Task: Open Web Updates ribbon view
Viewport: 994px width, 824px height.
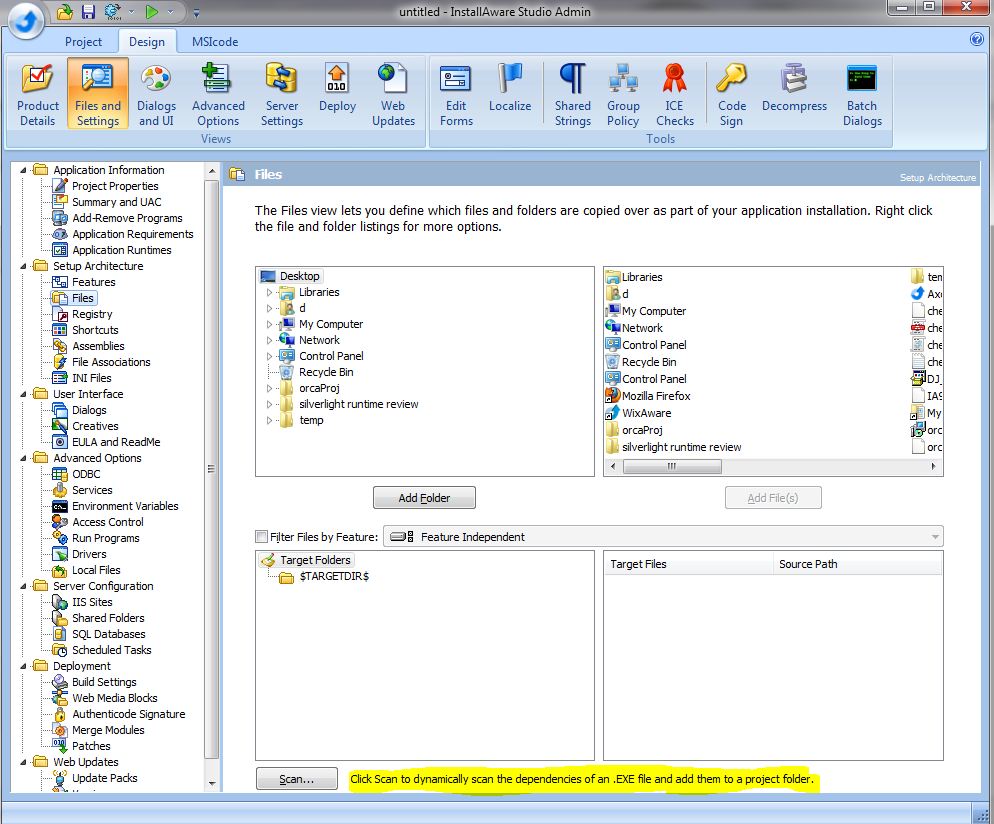Action: pyautogui.click(x=393, y=94)
